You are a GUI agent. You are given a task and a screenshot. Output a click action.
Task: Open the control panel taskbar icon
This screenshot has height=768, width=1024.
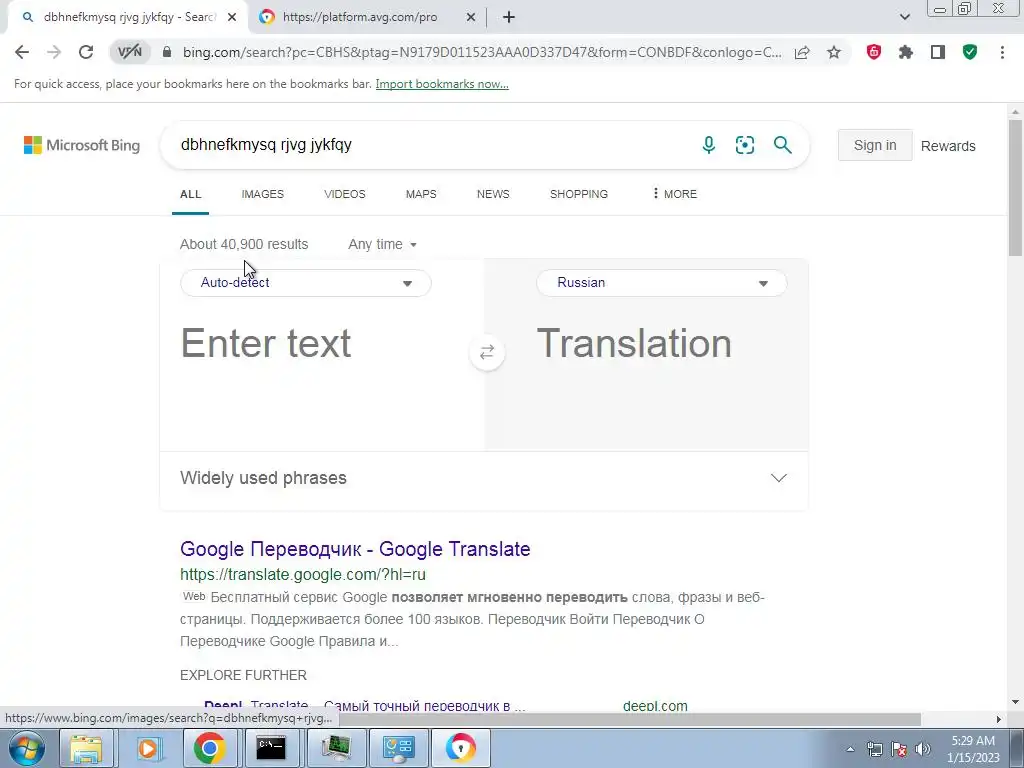tap(398, 748)
